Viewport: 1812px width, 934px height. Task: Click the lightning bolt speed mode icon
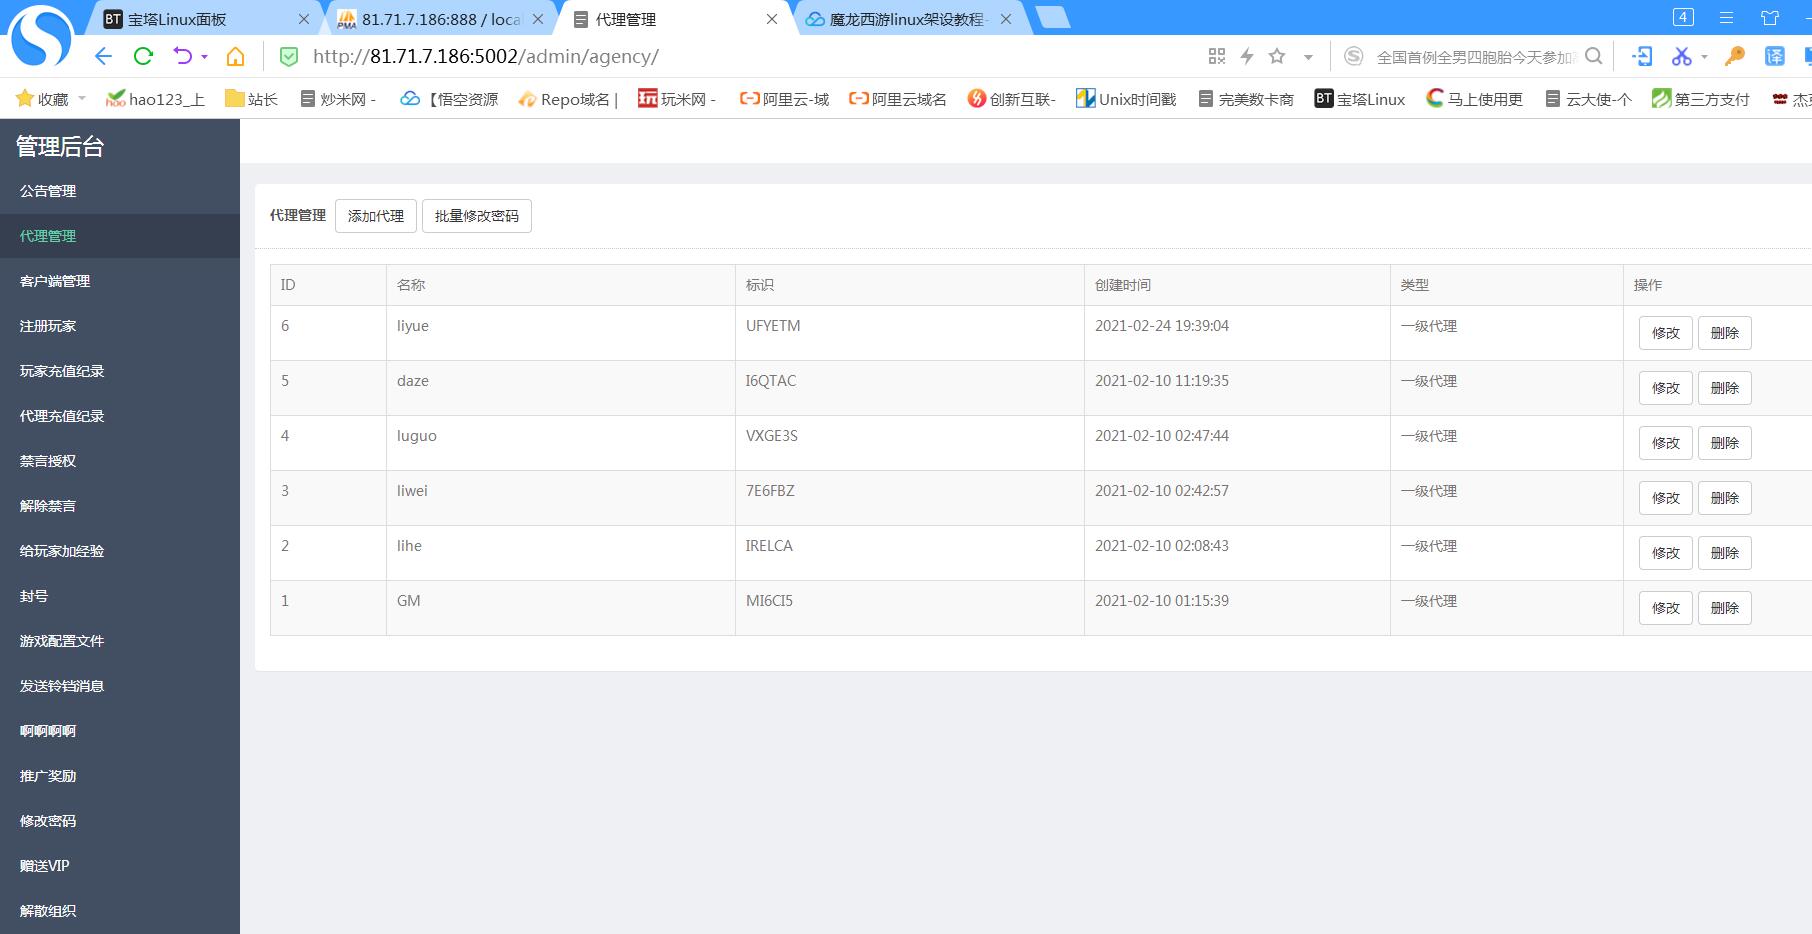point(1247,57)
